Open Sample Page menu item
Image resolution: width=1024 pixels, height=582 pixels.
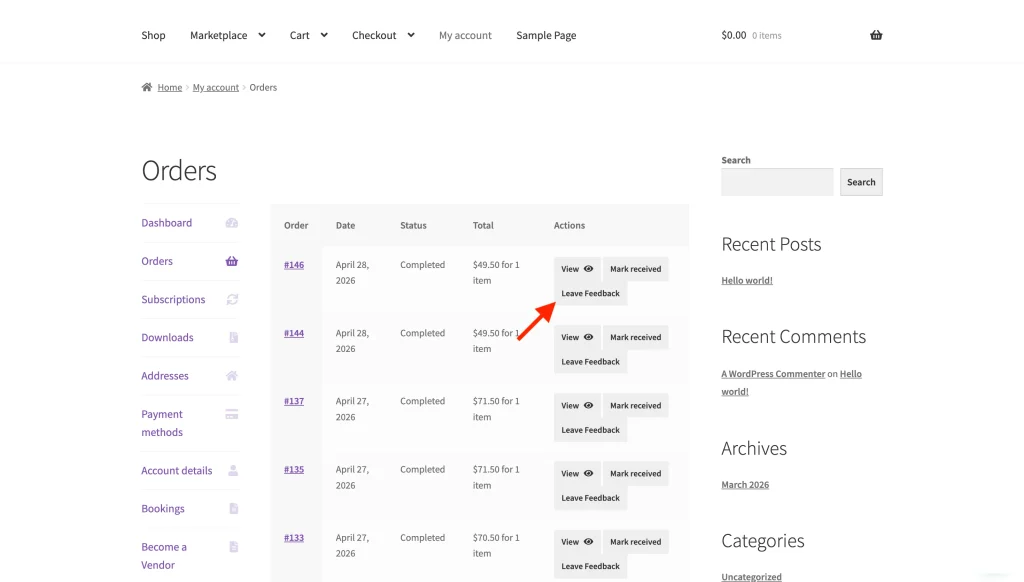click(546, 35)
